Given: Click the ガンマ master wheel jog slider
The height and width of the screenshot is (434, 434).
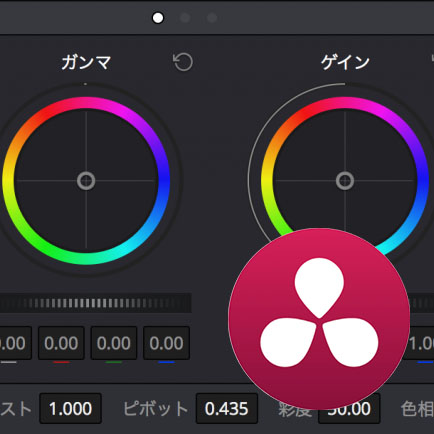Looking at the screenshot, I should [x=96, y=303].
